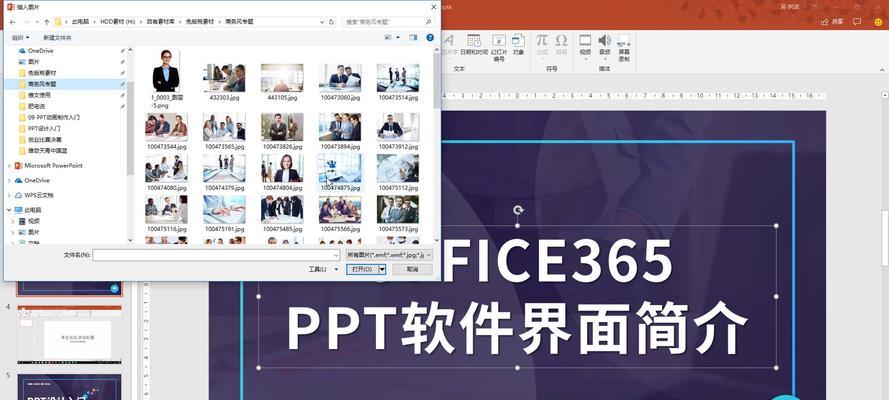This screenshot has width=889, height=400.
Task: Click the Share icon in PowerPoint
Action: tap(832, 22)
